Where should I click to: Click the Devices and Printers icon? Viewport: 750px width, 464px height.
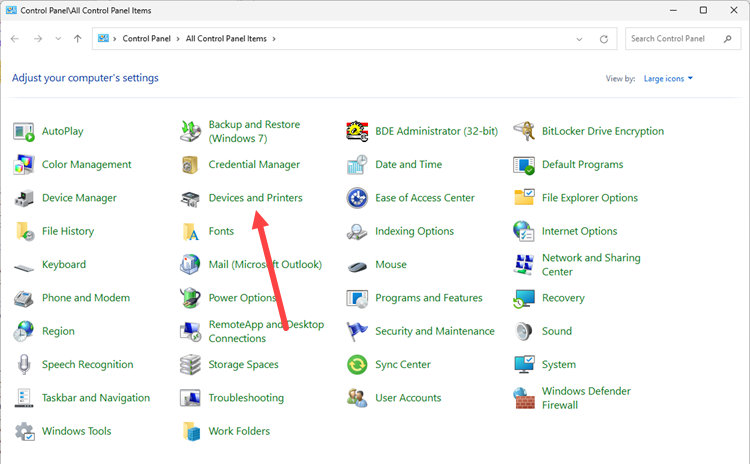click(190, 198)
